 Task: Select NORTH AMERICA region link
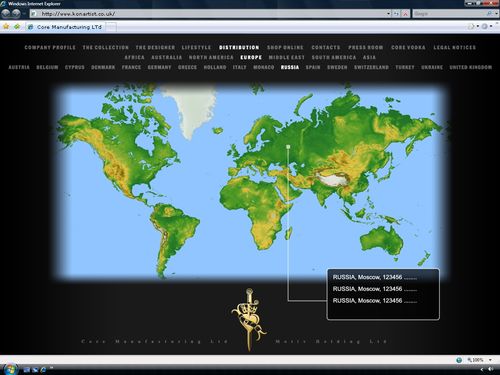(211, 57)
